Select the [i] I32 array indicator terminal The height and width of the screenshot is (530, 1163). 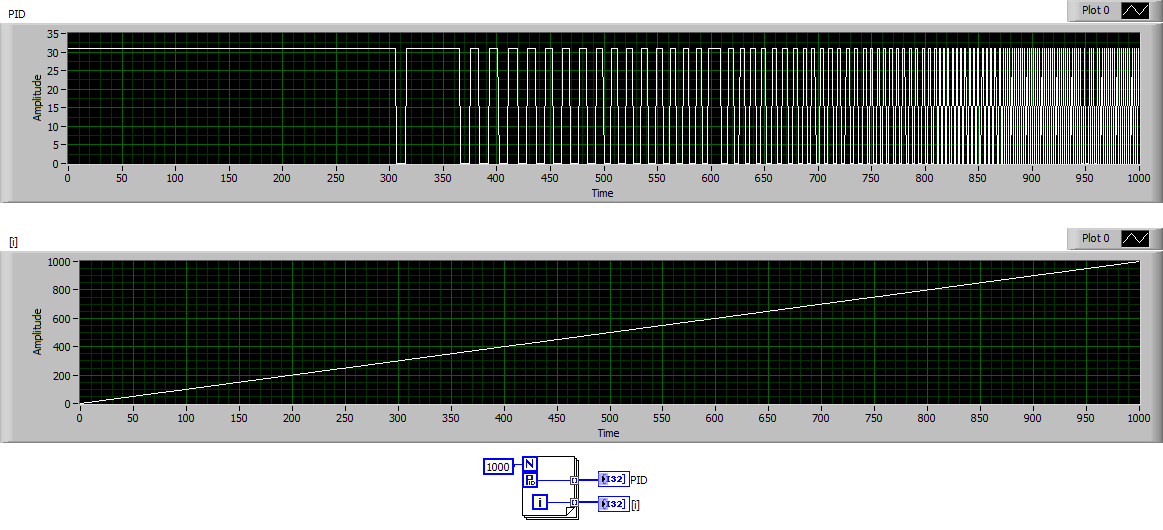613,504
